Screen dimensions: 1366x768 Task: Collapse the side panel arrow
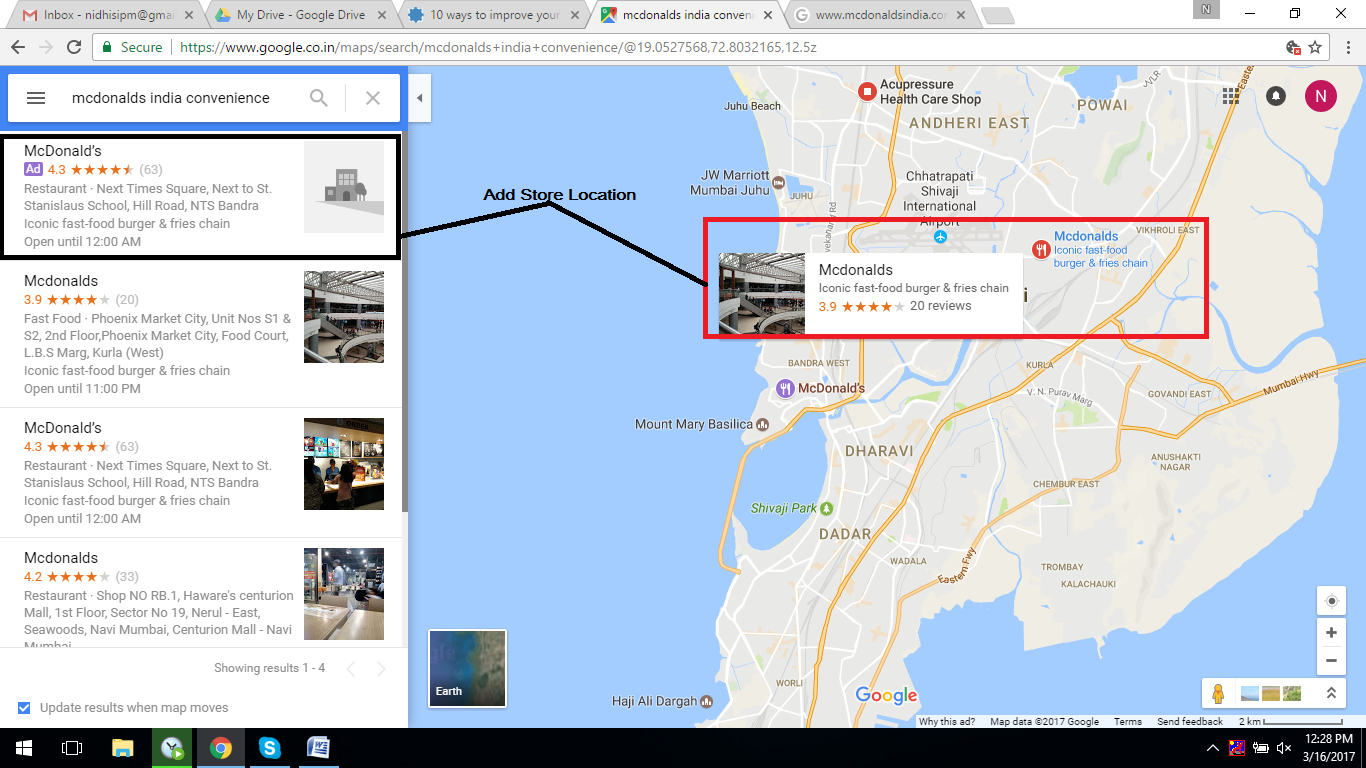click(x=419, y=98)
